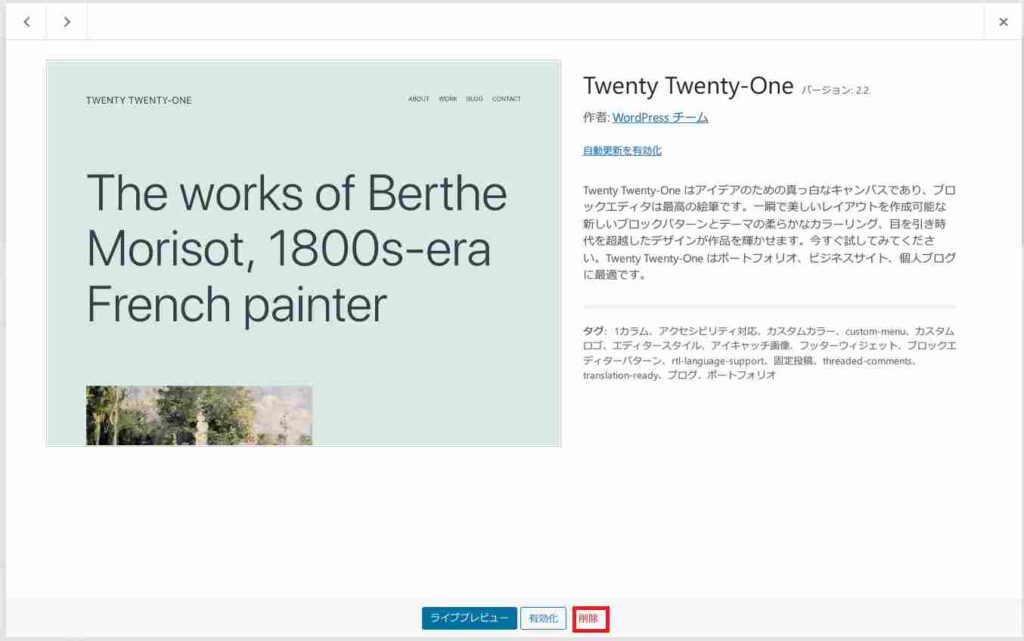Click the Twenty Twenty-One theme screenshot
Viewport: 1024px width, 641px height.
click(304, 253)
